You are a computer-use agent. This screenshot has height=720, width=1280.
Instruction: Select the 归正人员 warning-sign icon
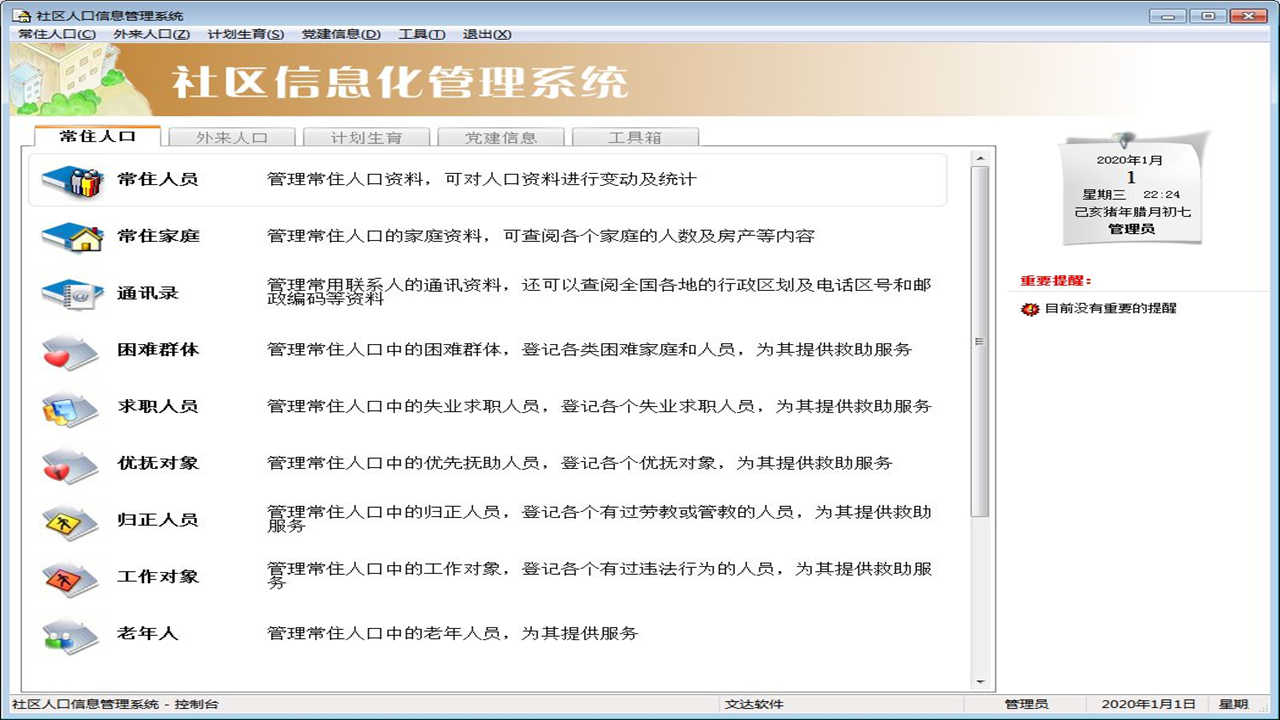[68, 520]
